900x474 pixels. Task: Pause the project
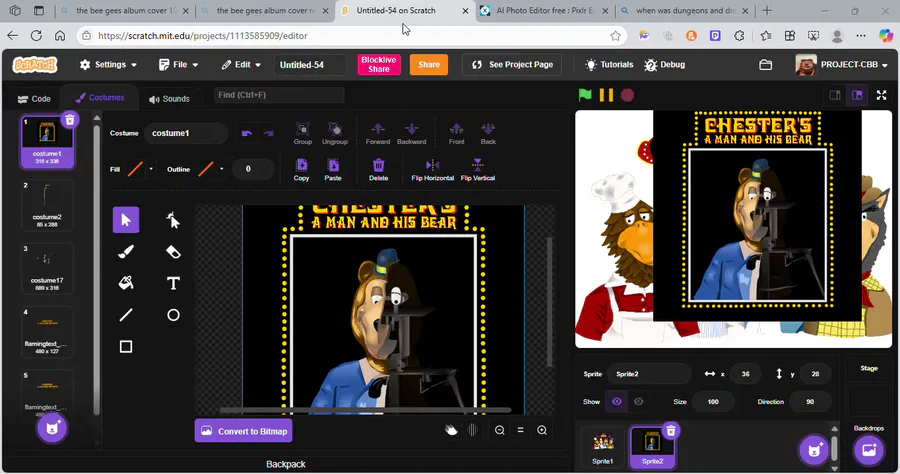[x=606, y=95]
